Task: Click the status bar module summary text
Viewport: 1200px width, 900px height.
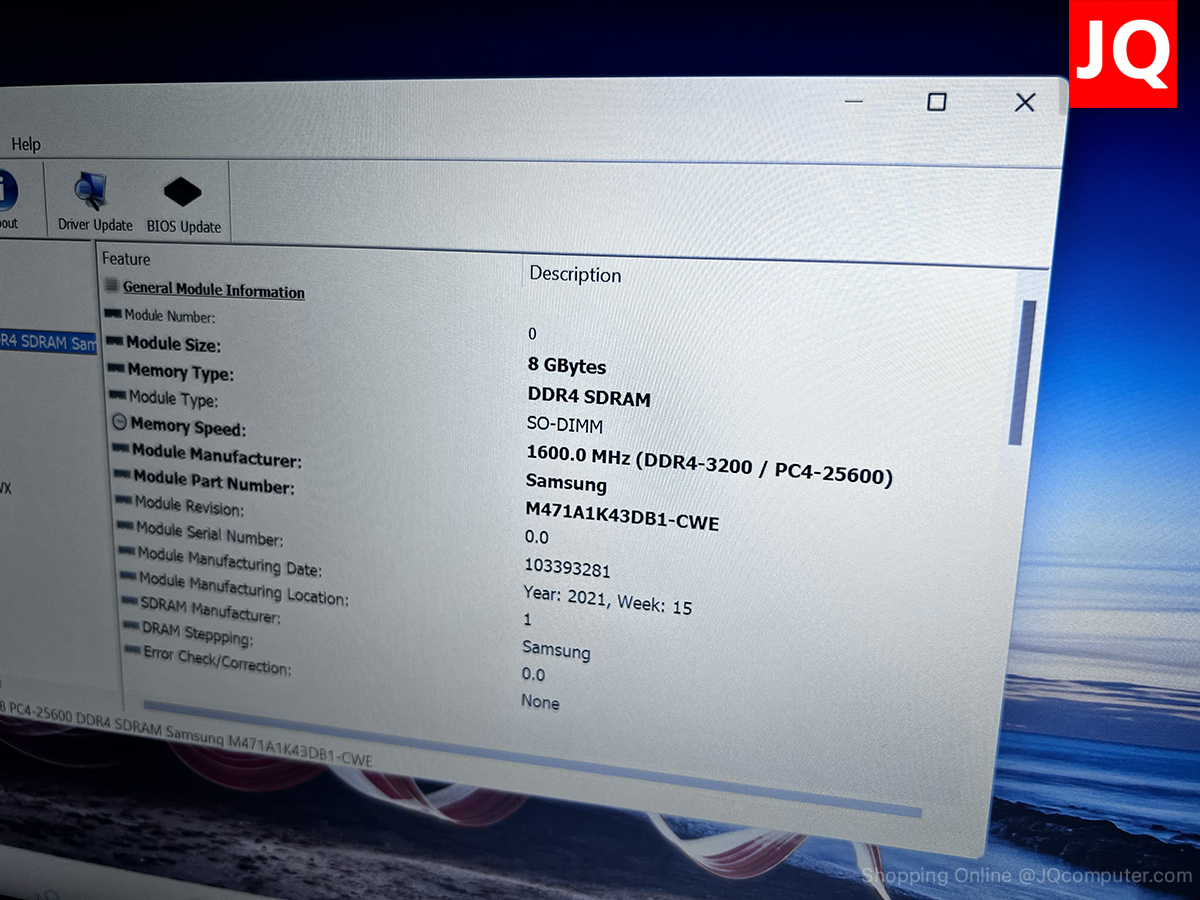Action: (x=186, y=734)
